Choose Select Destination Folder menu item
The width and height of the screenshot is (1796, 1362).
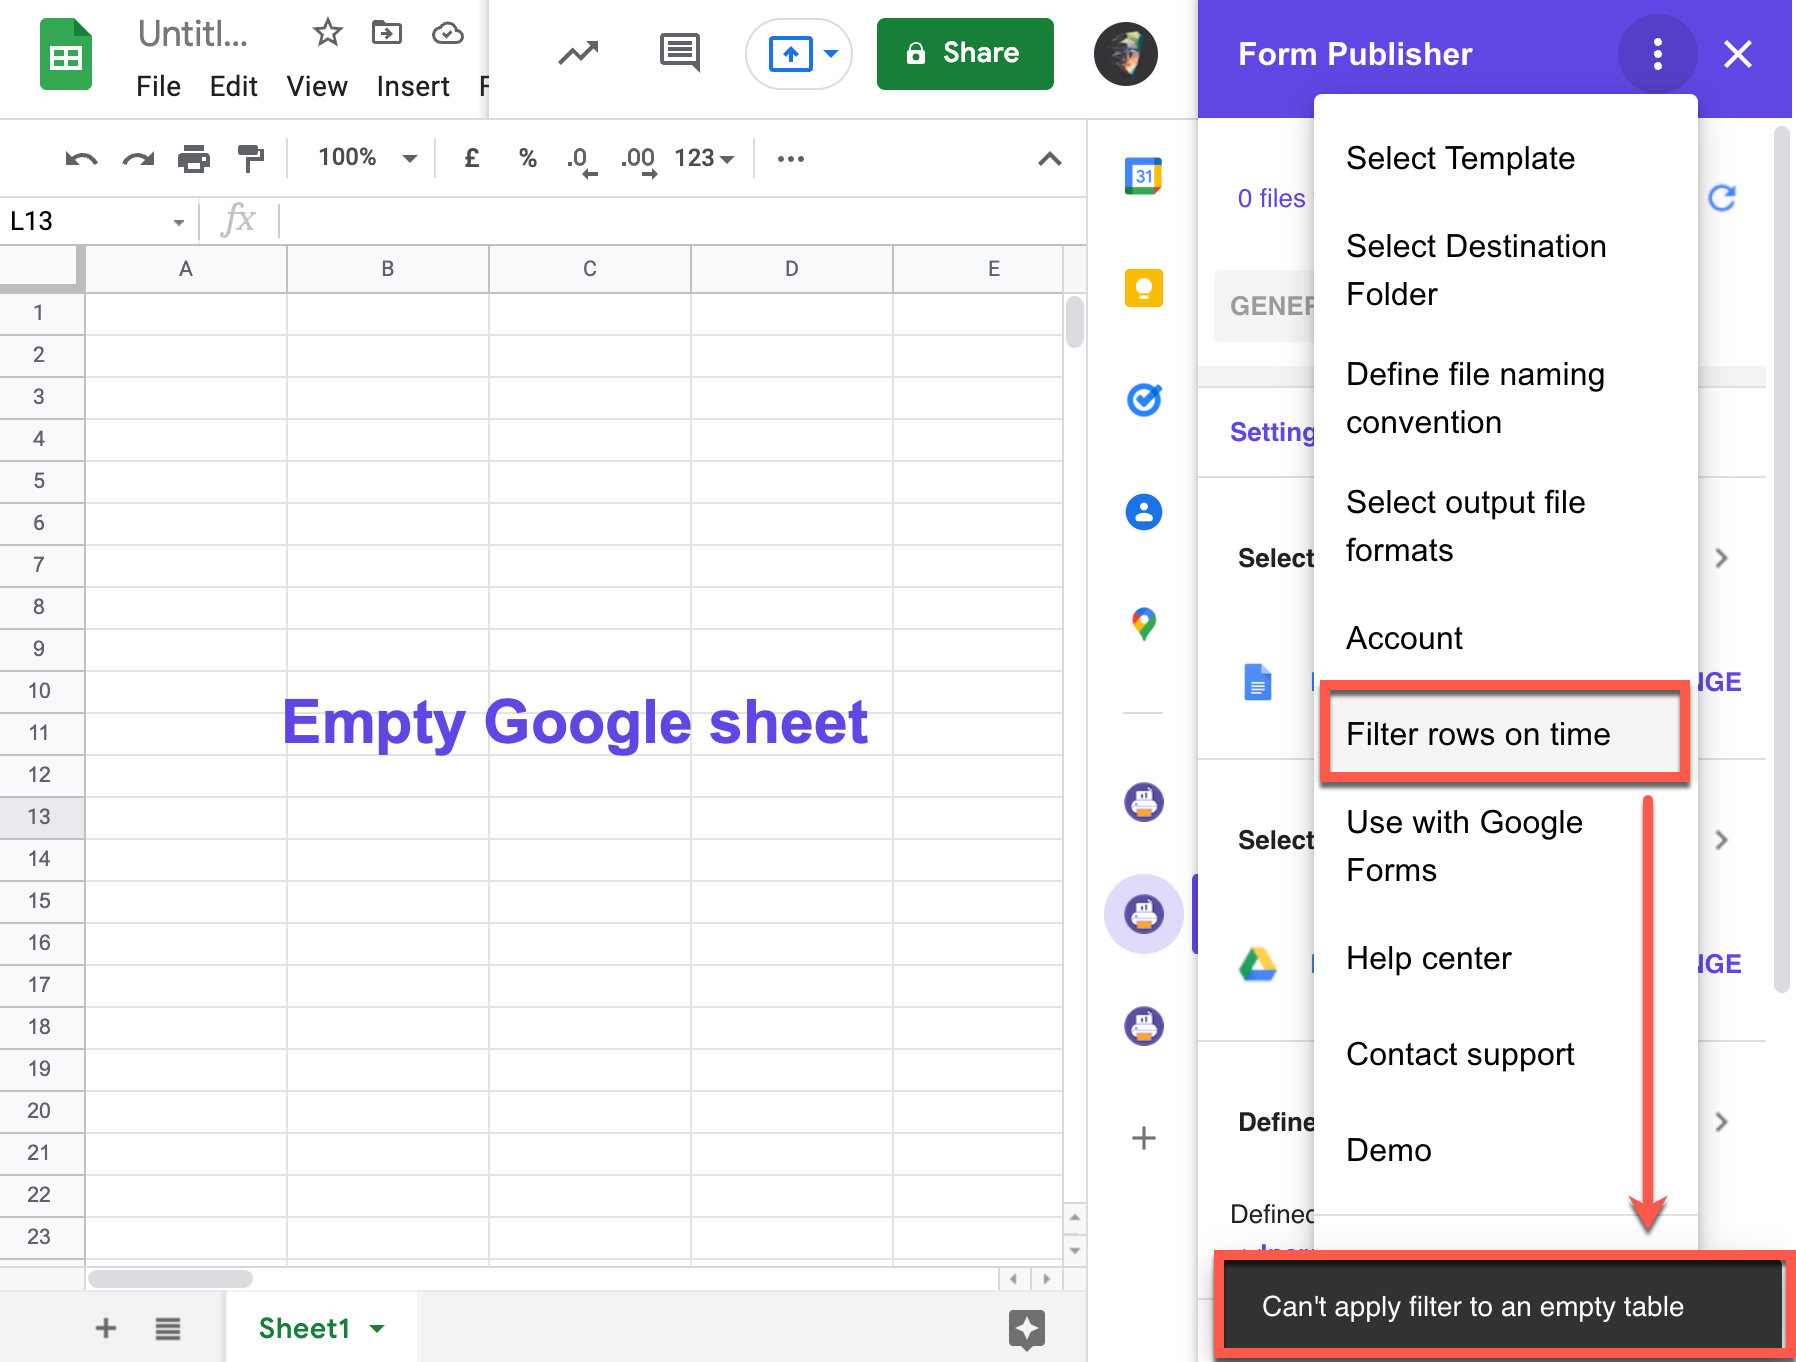click(x=1506, y=270)
